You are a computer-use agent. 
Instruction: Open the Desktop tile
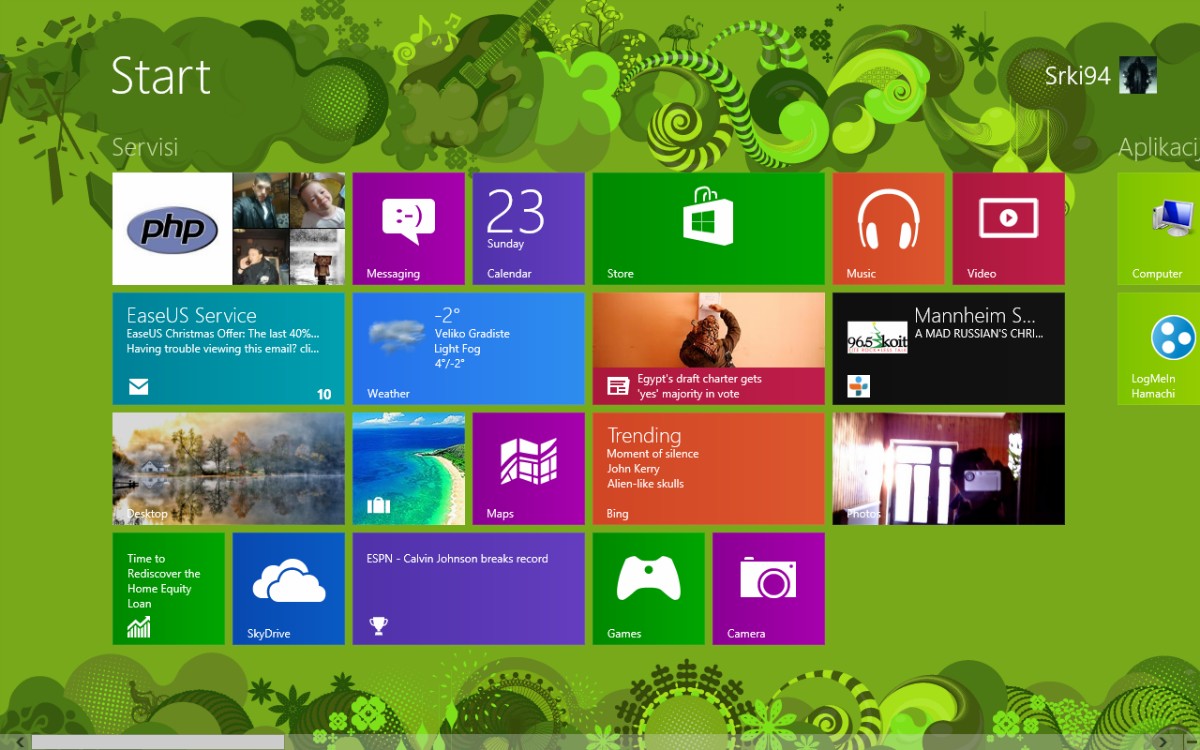point(228,469)
